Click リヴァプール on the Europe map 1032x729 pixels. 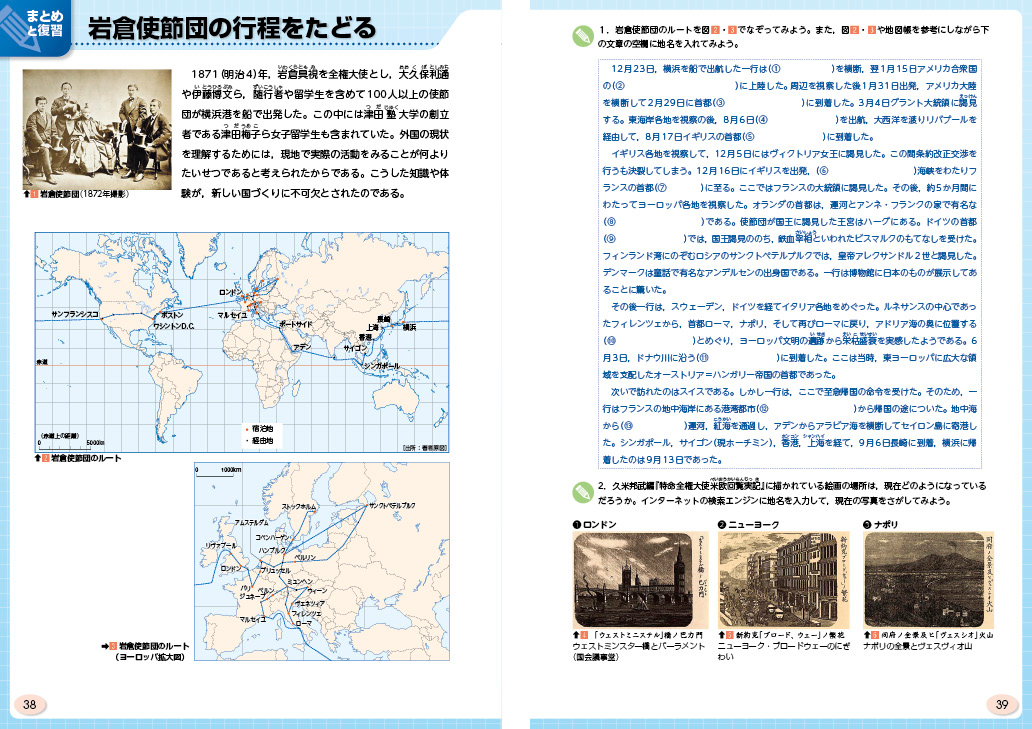coord(220,545)
